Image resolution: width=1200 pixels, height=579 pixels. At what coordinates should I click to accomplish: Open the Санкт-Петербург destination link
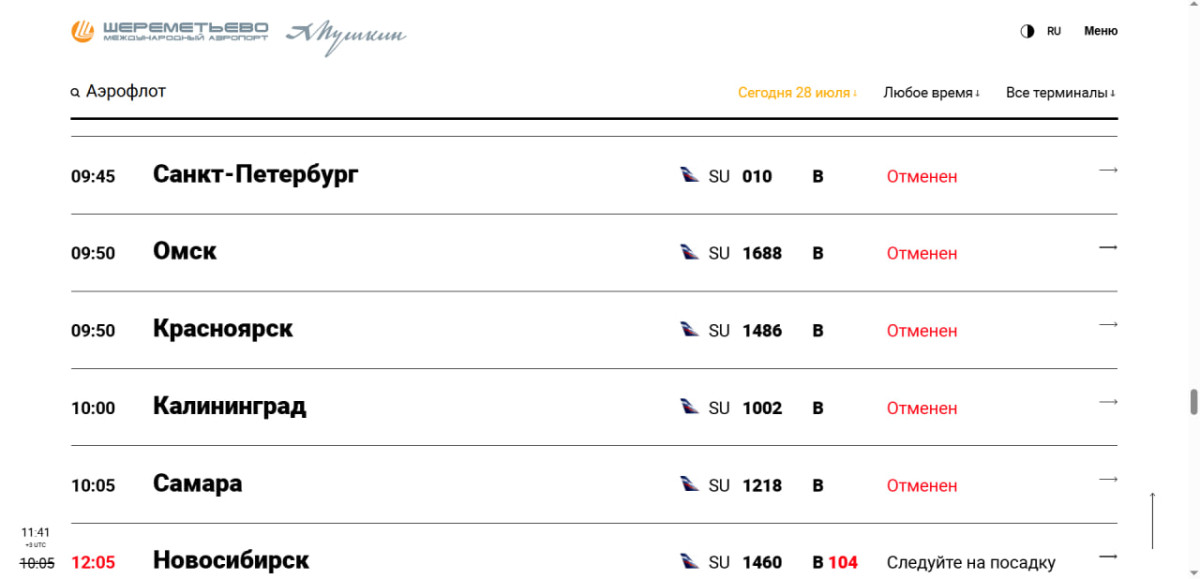coord(256,174)
